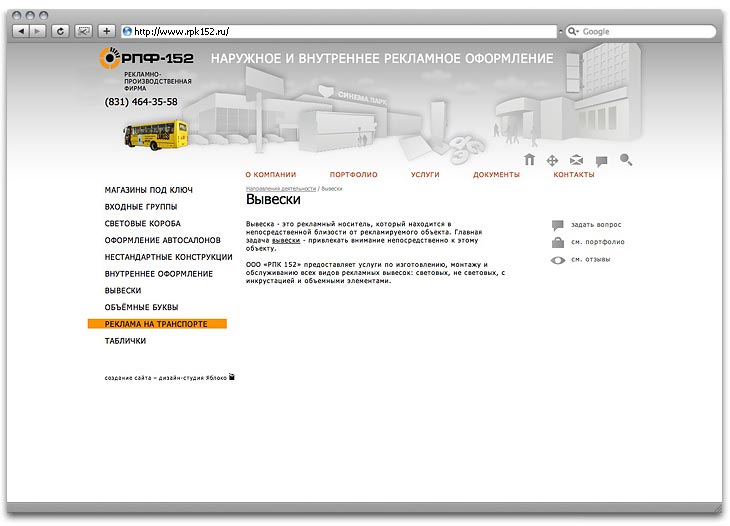The height and width of the screenshot is (526, 730).
Task: Click the см. отзывы link
Action: point(590,259)
